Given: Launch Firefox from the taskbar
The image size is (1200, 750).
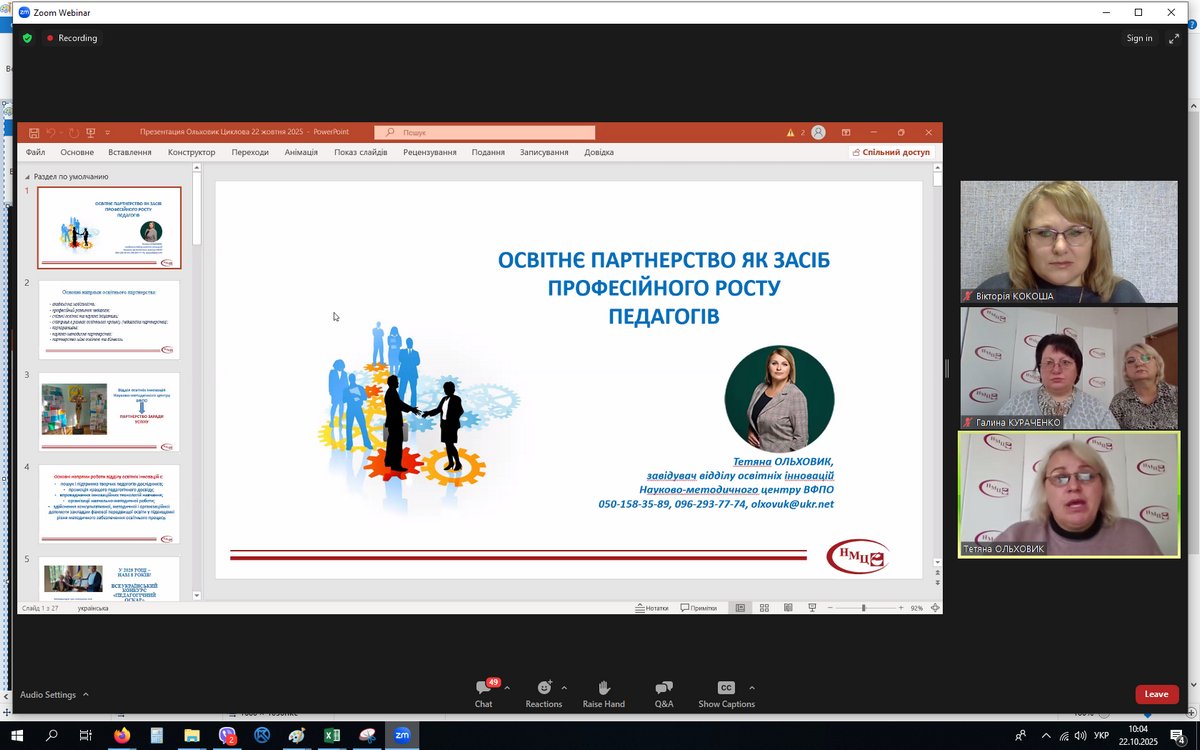Looking at the screenshot, I should click(x=122, y=735).
